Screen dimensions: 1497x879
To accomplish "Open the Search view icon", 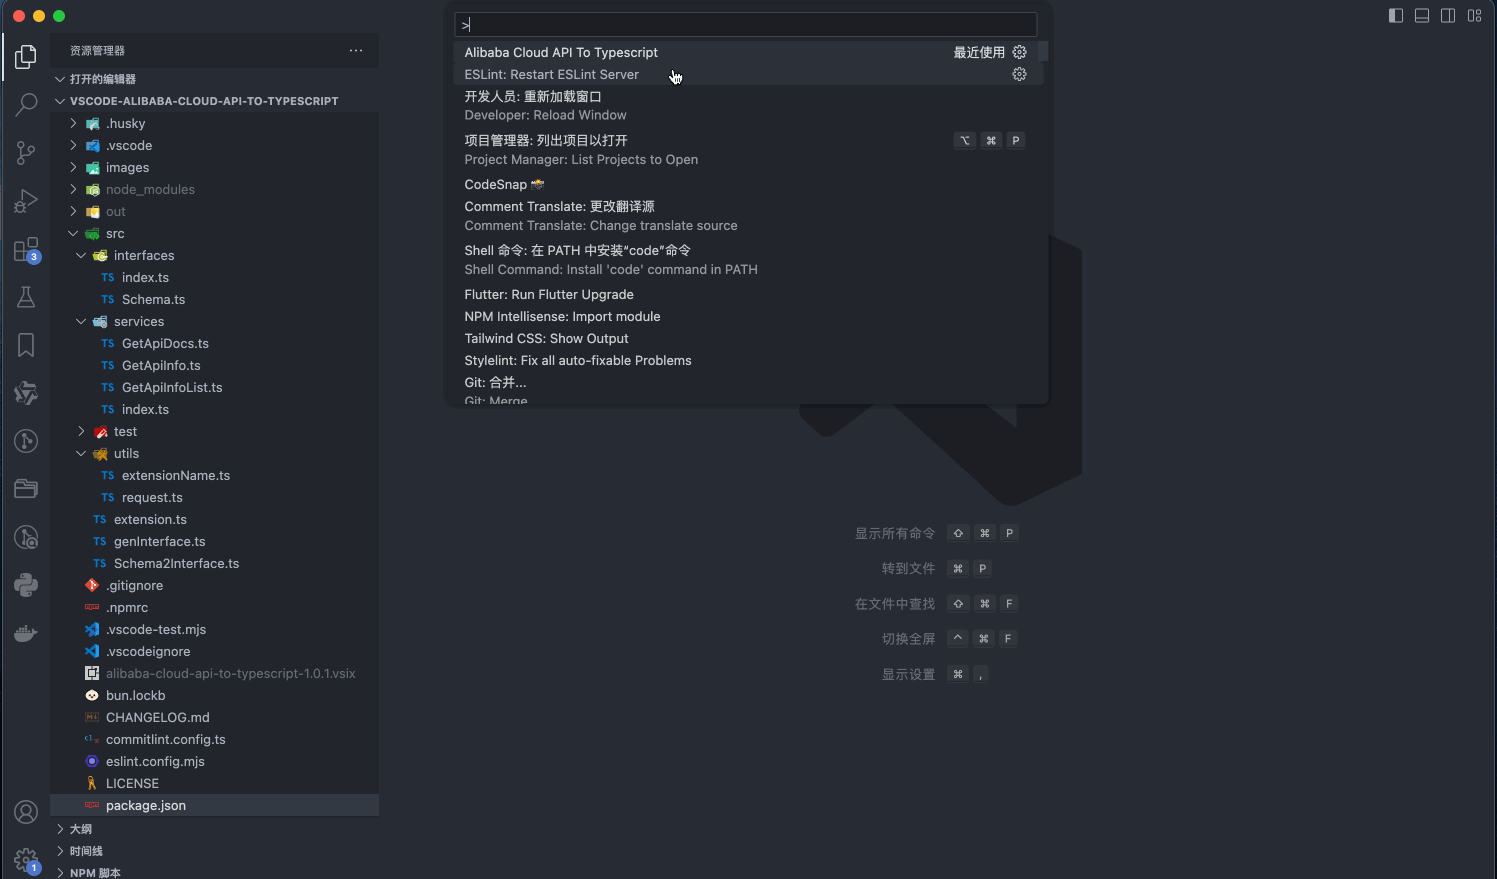I will (x=26, y=104).
